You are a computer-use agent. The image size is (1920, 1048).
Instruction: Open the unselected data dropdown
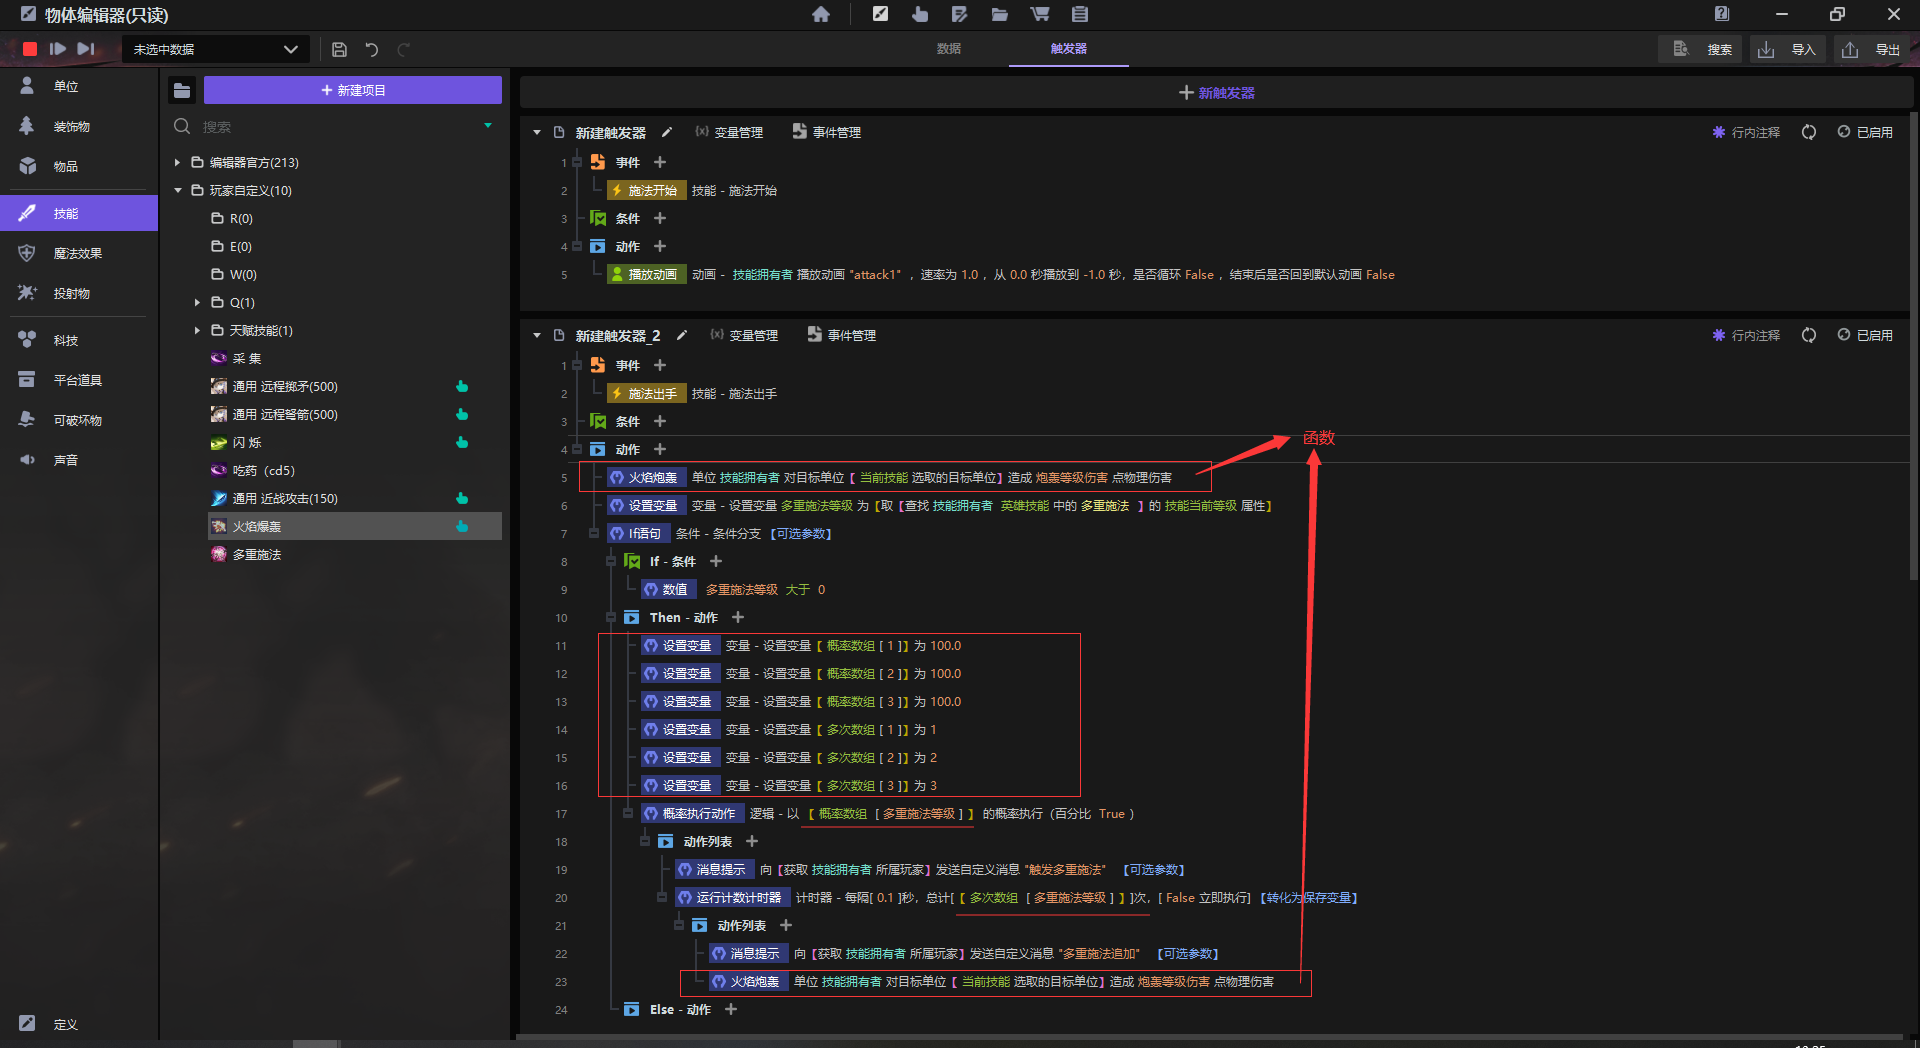click(x=215, y=49)
